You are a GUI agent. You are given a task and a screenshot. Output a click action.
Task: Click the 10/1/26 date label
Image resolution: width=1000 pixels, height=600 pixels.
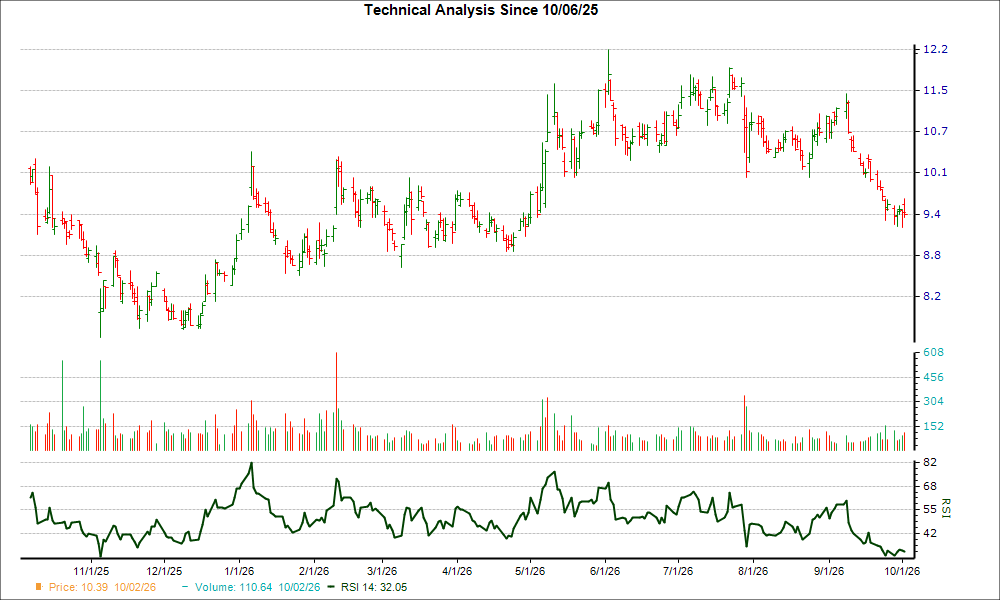901,571
